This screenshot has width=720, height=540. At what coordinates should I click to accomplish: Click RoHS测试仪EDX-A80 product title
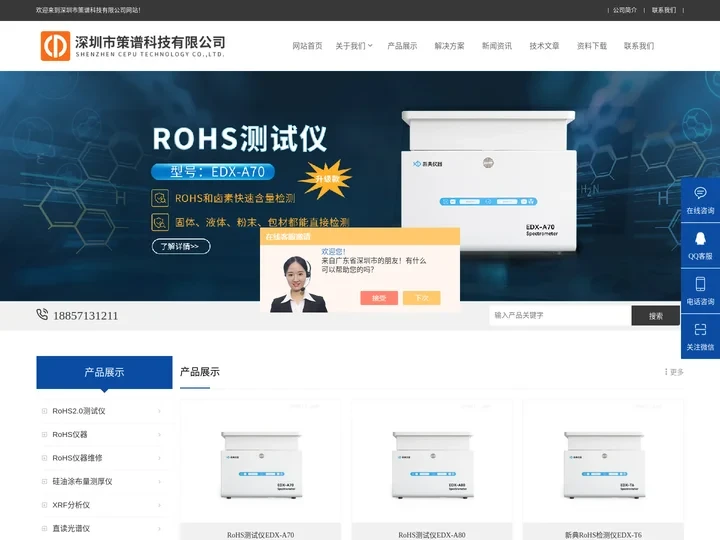tap(432, 535)
